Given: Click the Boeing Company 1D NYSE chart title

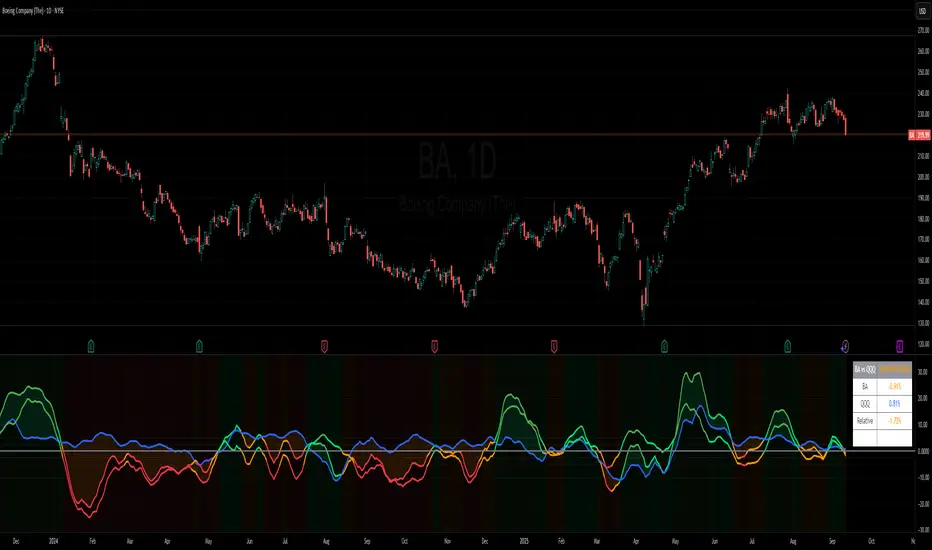Looking at the screenshot, I should 33,11.
